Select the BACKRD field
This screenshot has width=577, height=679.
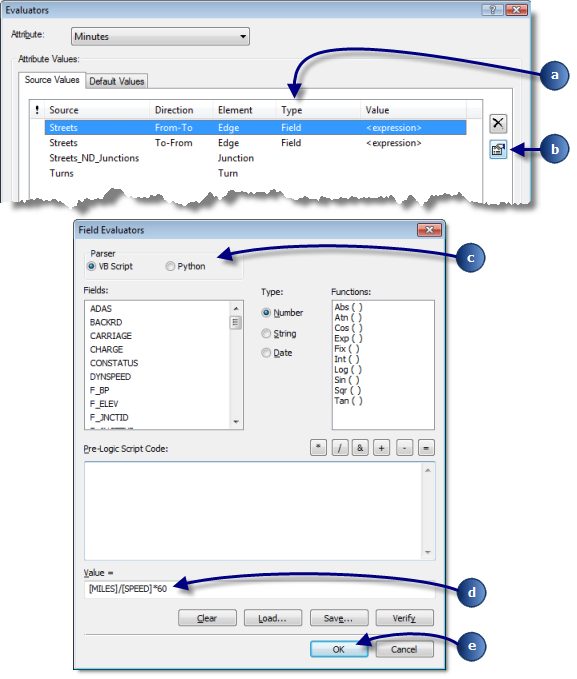(106, 323)
